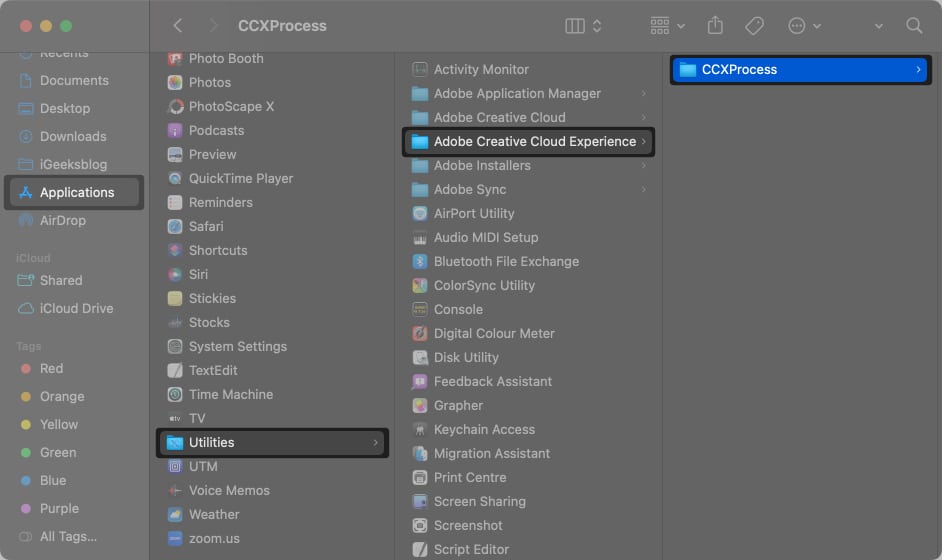Image resolution: width=942 pixels, height=560 pixels.
Task: Click the Digital Colour Meter icon
Action: click(x=420, y=333)
